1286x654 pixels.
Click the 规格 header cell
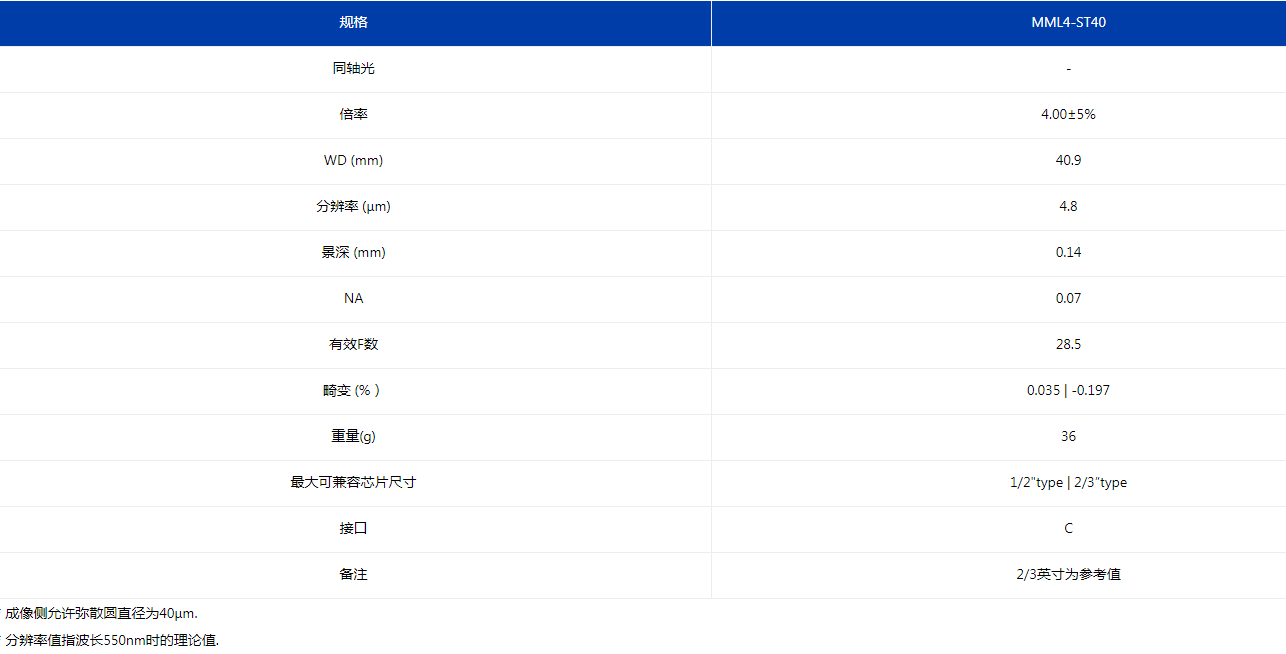click(354, 23)
